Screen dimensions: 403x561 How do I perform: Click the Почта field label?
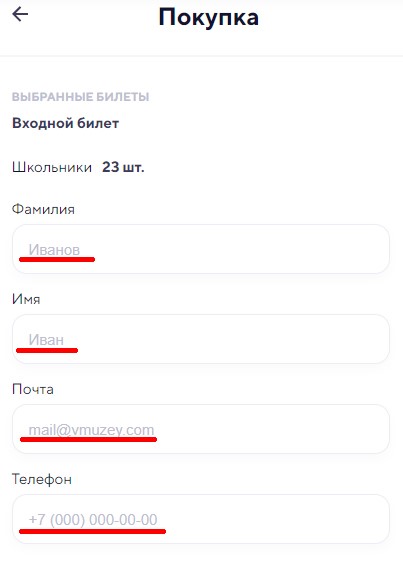(x=33, y=389)
